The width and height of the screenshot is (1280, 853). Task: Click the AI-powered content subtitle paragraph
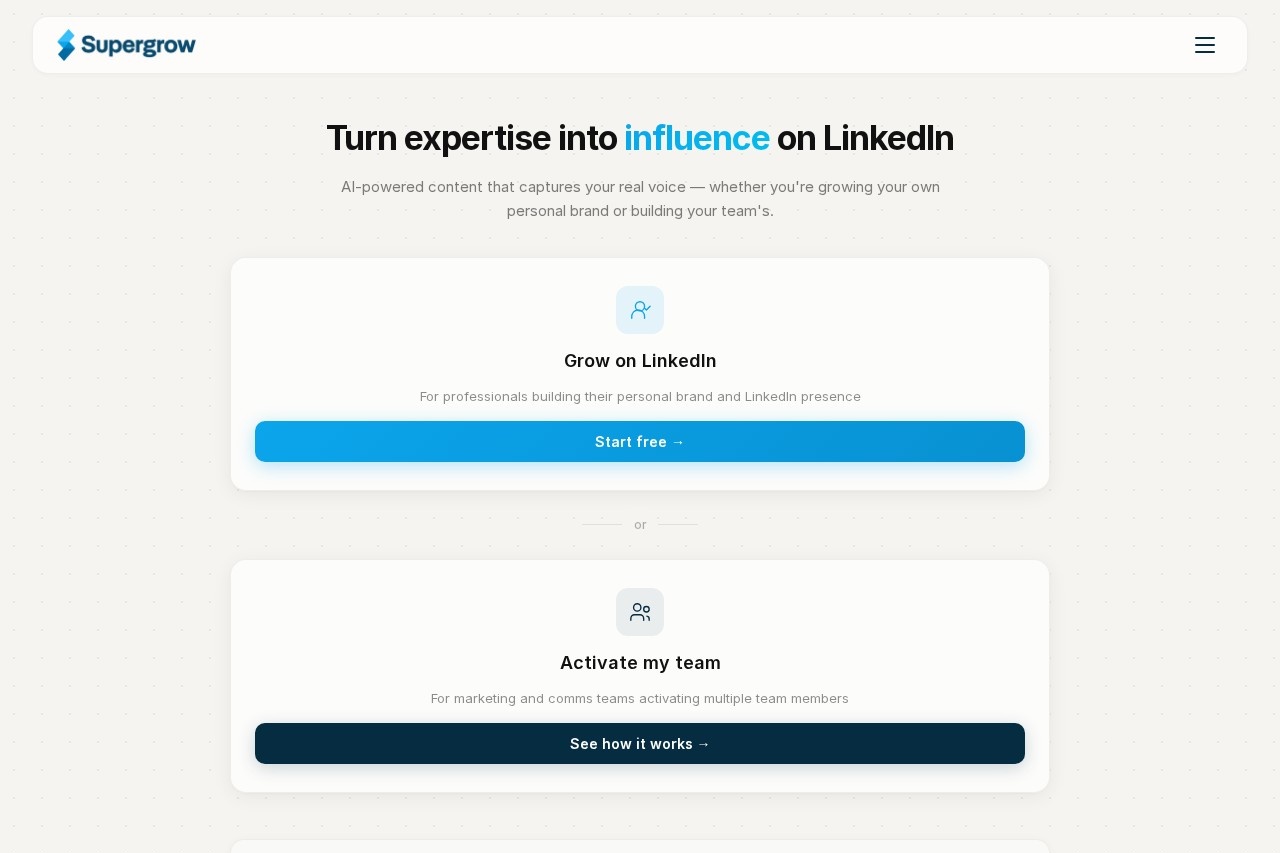coord(640,199)
